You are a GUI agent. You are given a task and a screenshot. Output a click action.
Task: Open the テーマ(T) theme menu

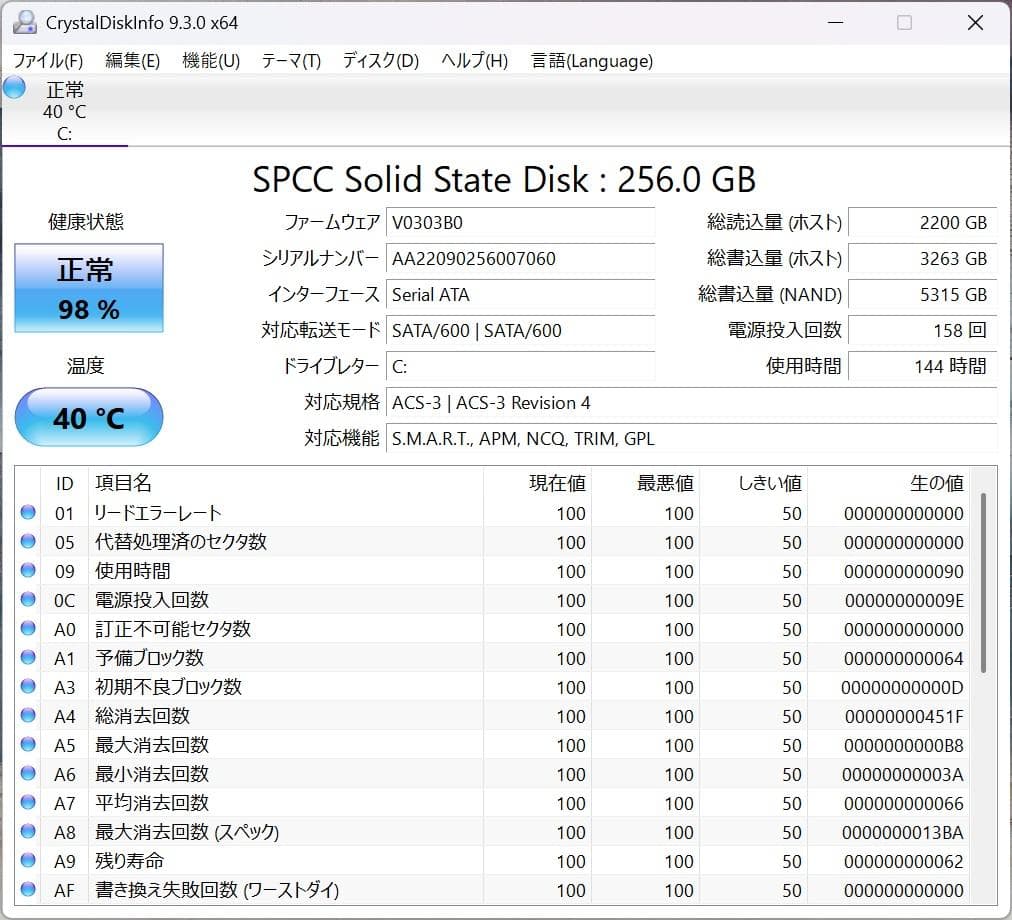(290, 60)
